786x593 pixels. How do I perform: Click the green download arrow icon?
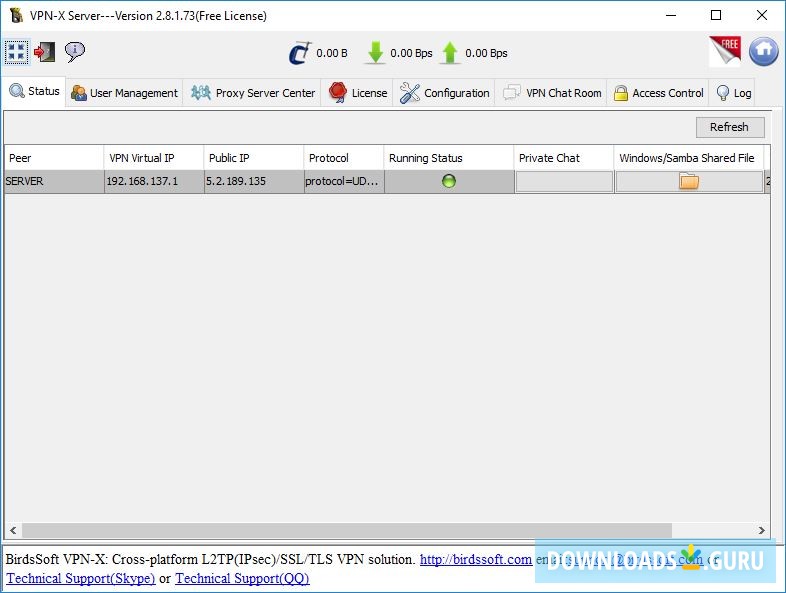[375, 53]
